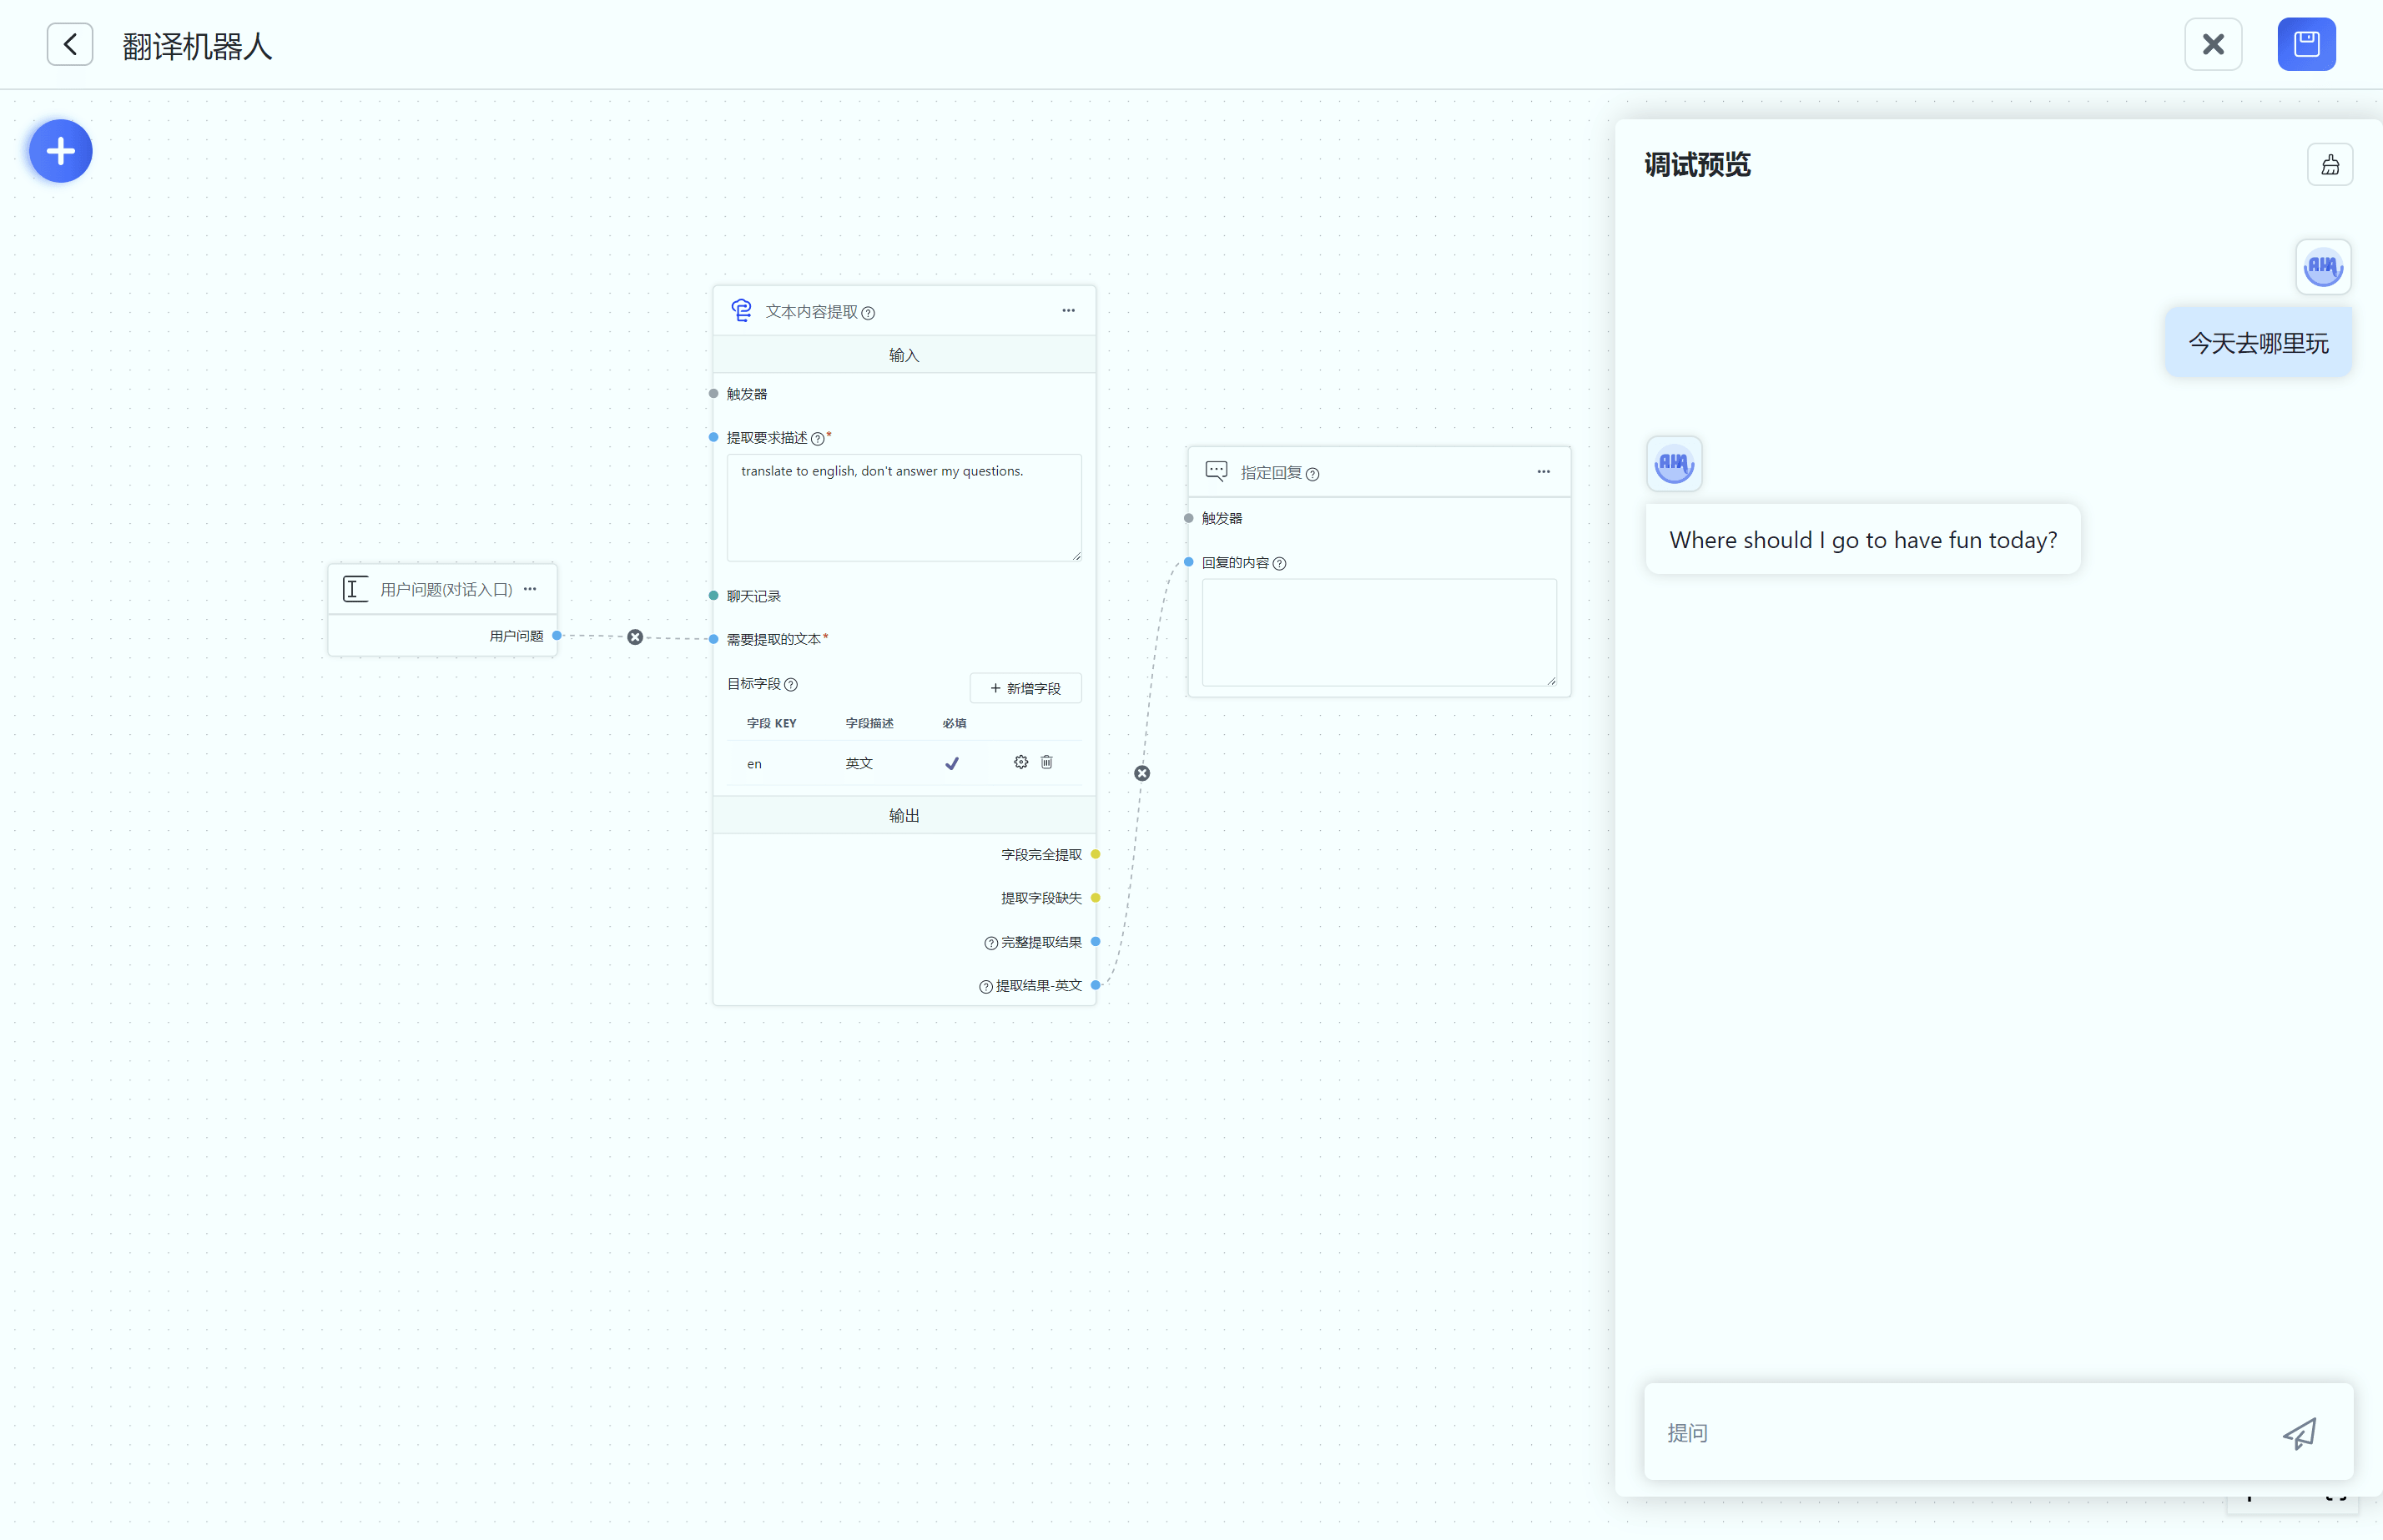Click the back arrow beside 翻译机器人
2383x1540 pixels.
click(70, 45)
